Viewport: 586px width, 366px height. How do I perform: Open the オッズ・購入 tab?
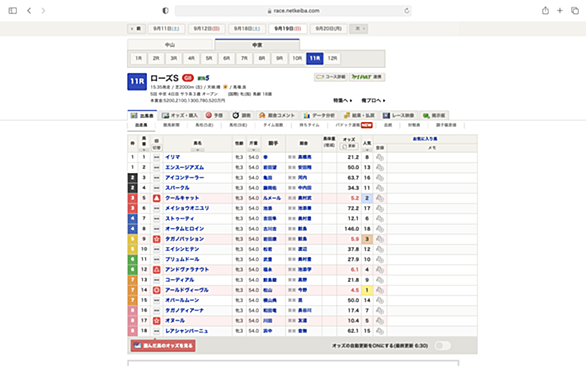coord(180,116)
